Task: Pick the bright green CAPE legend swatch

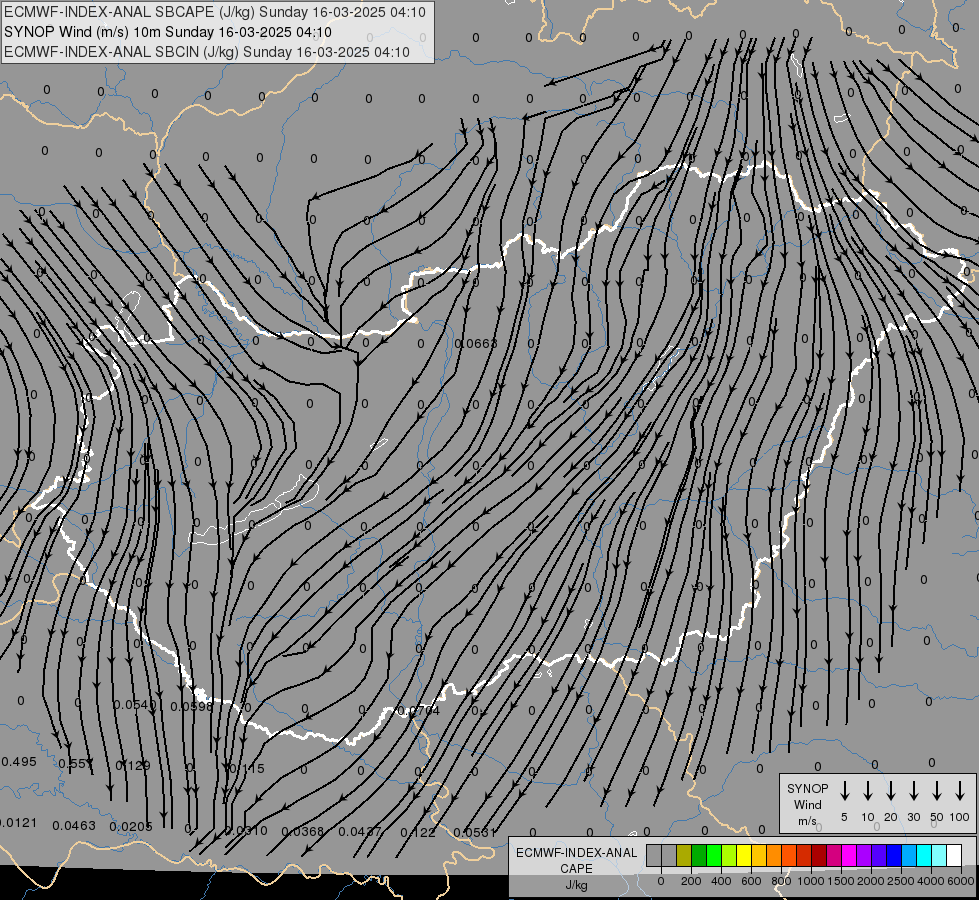Action: (714, 855)
